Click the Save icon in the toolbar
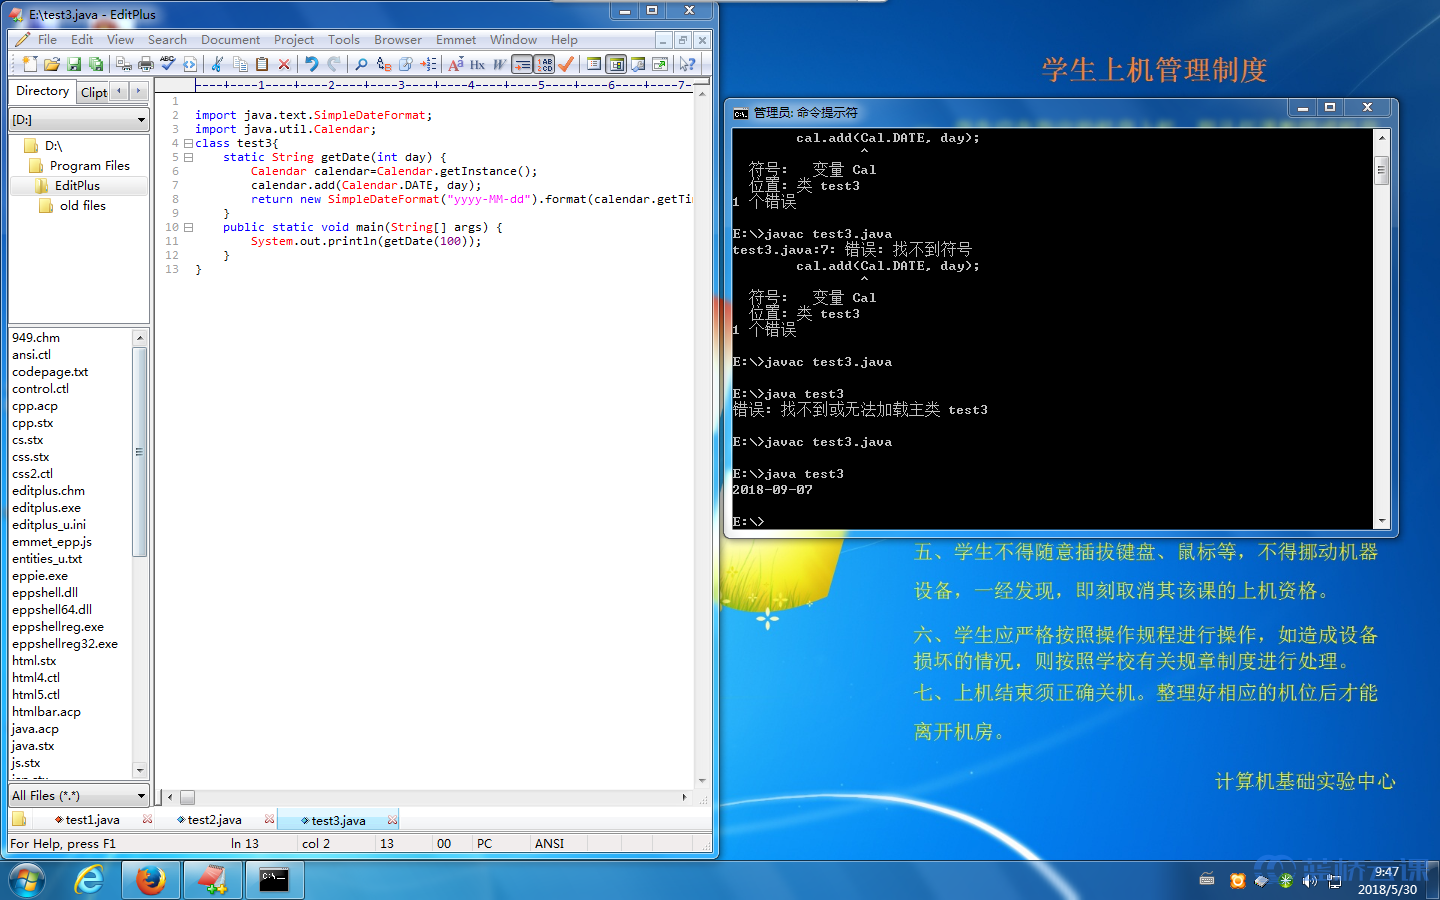1440x900 pixels. point(74,64)
